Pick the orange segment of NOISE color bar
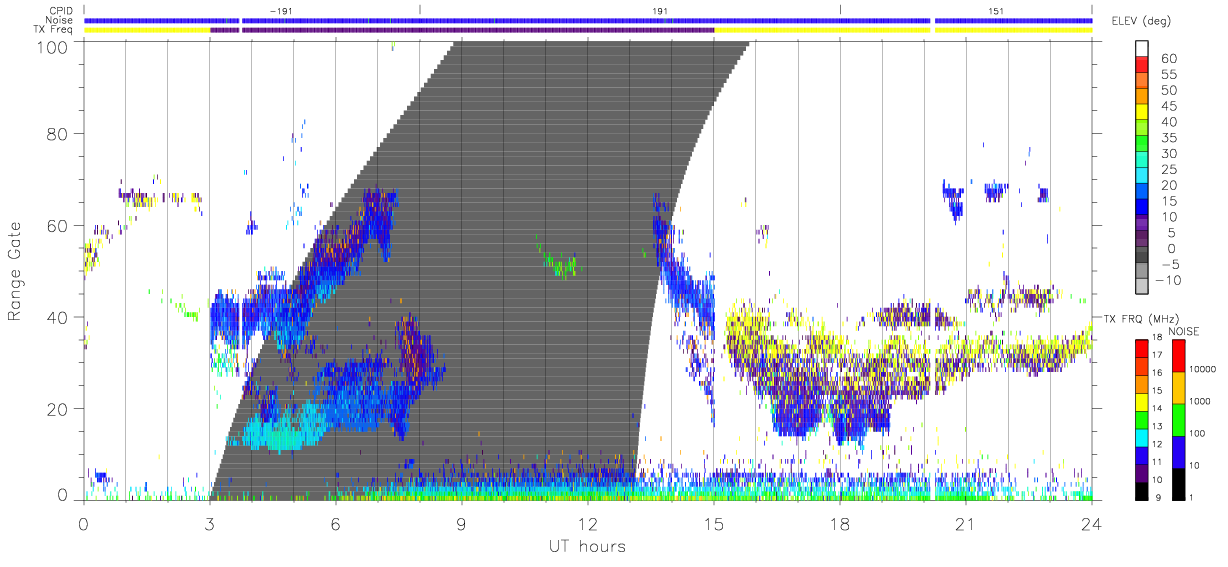Viewport: 1228px width, 567px height. [x=1177, y=387]
